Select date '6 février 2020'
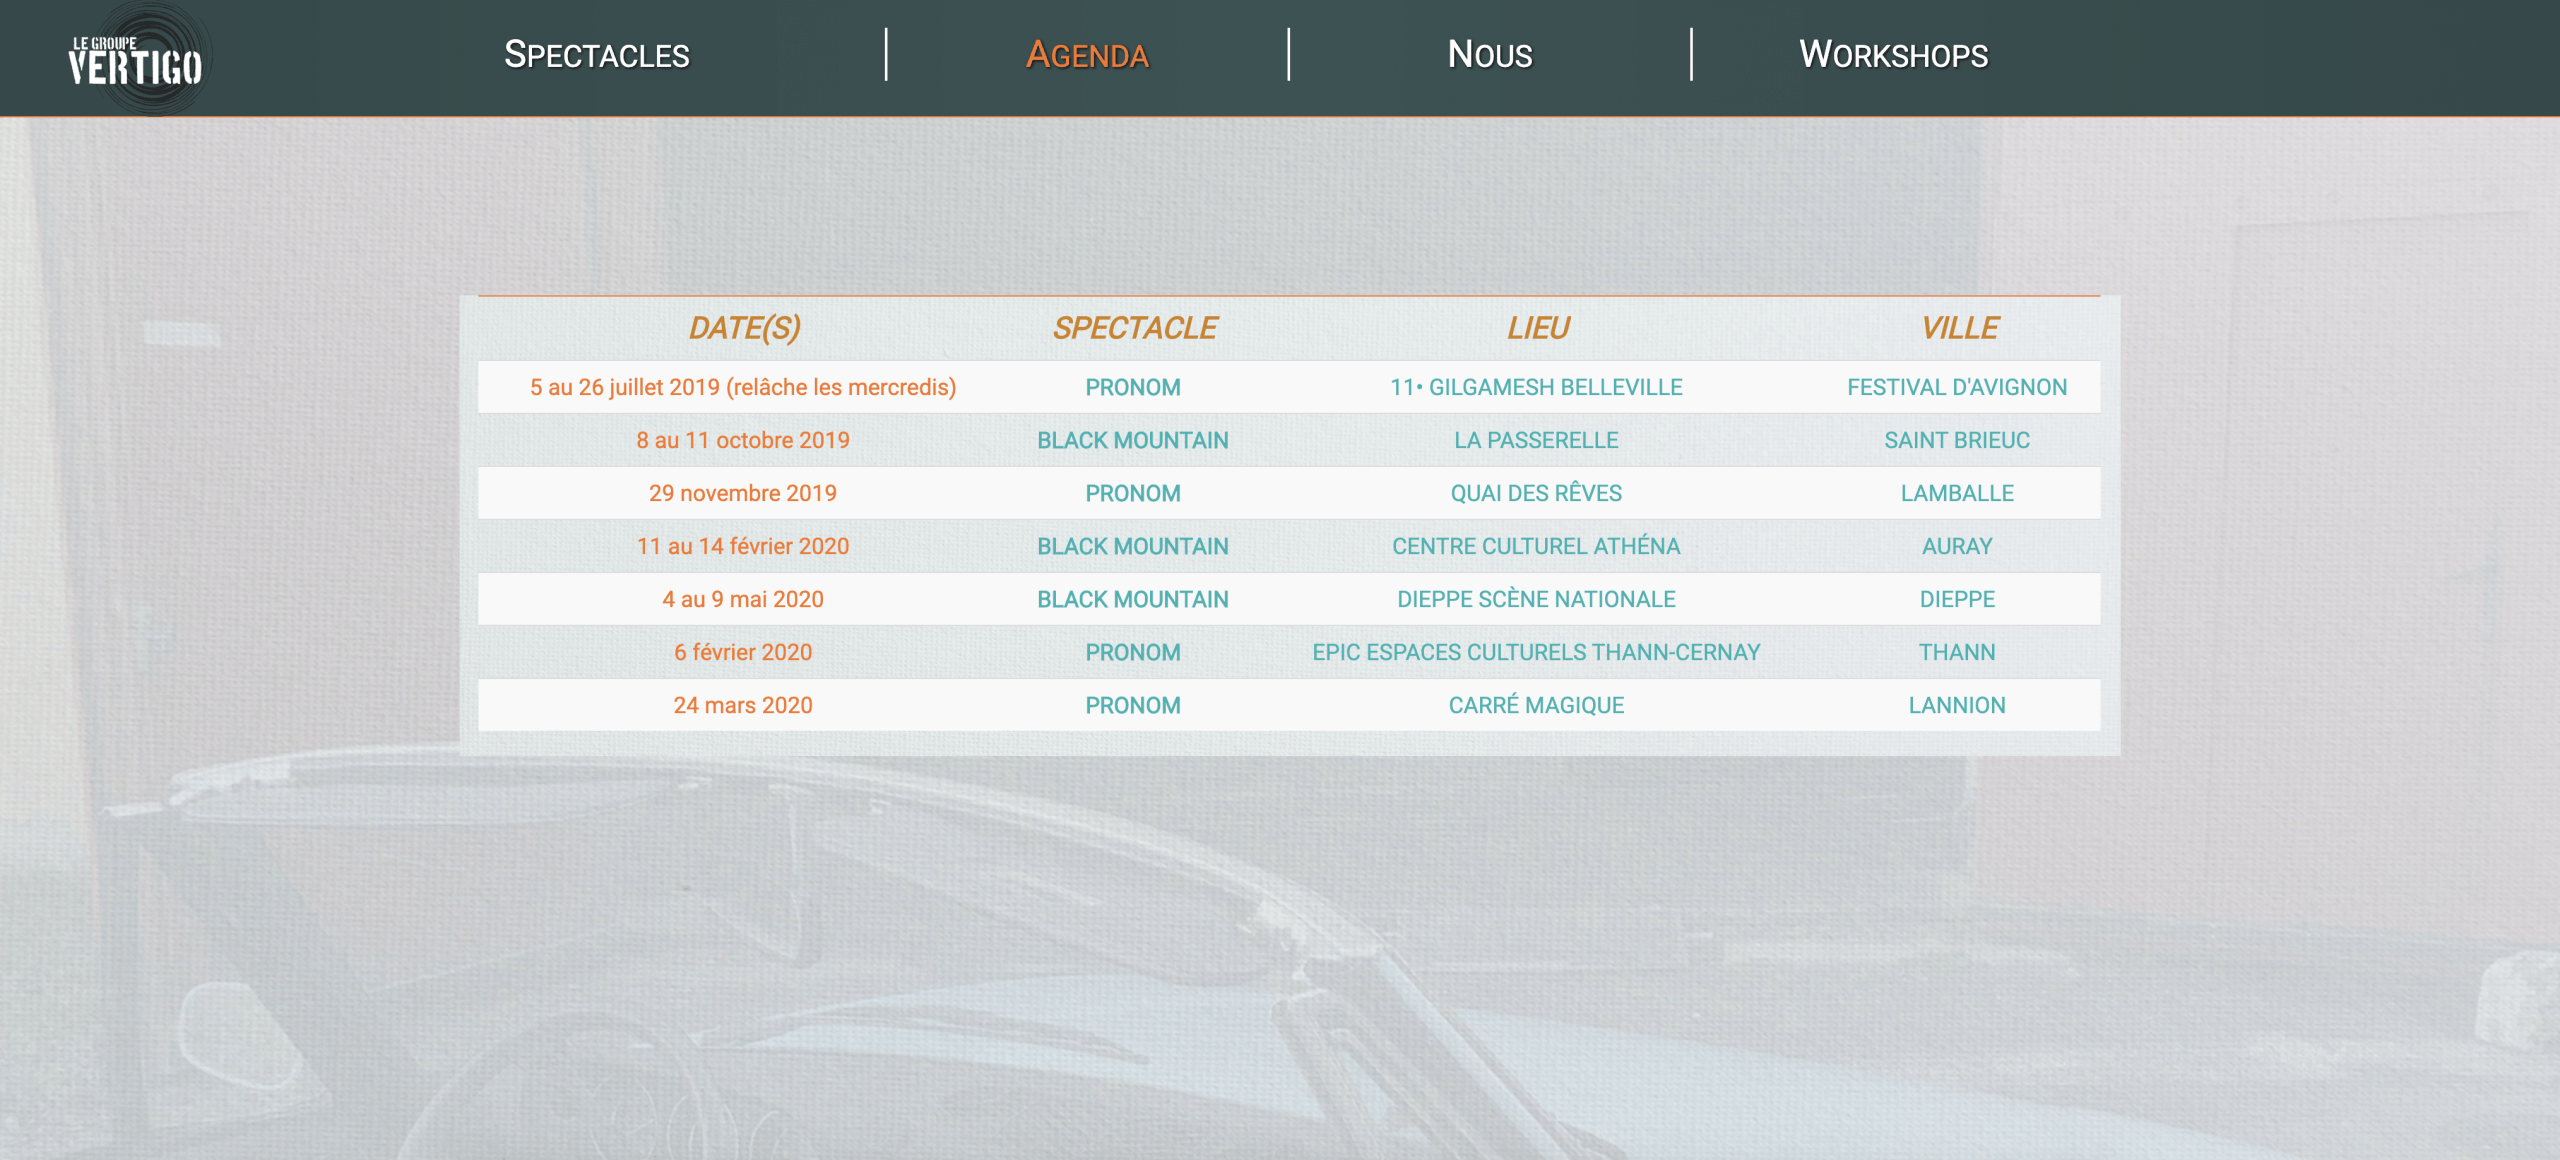Screen dimensions: 2560x1160 pos(743,652)
